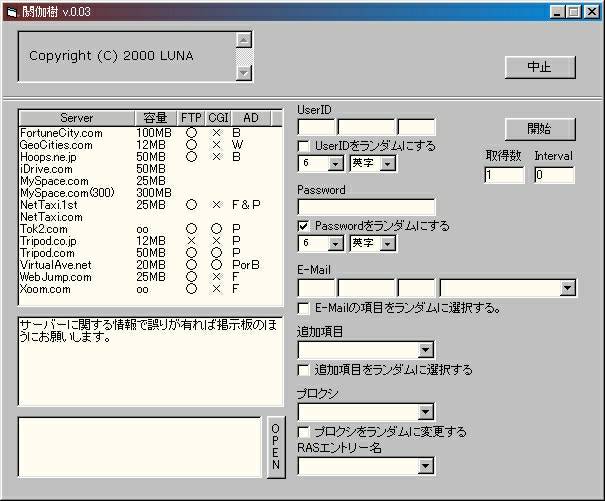The image size is (605, 501).
Task: Start with the 開始 button
Action: [540, 129]
